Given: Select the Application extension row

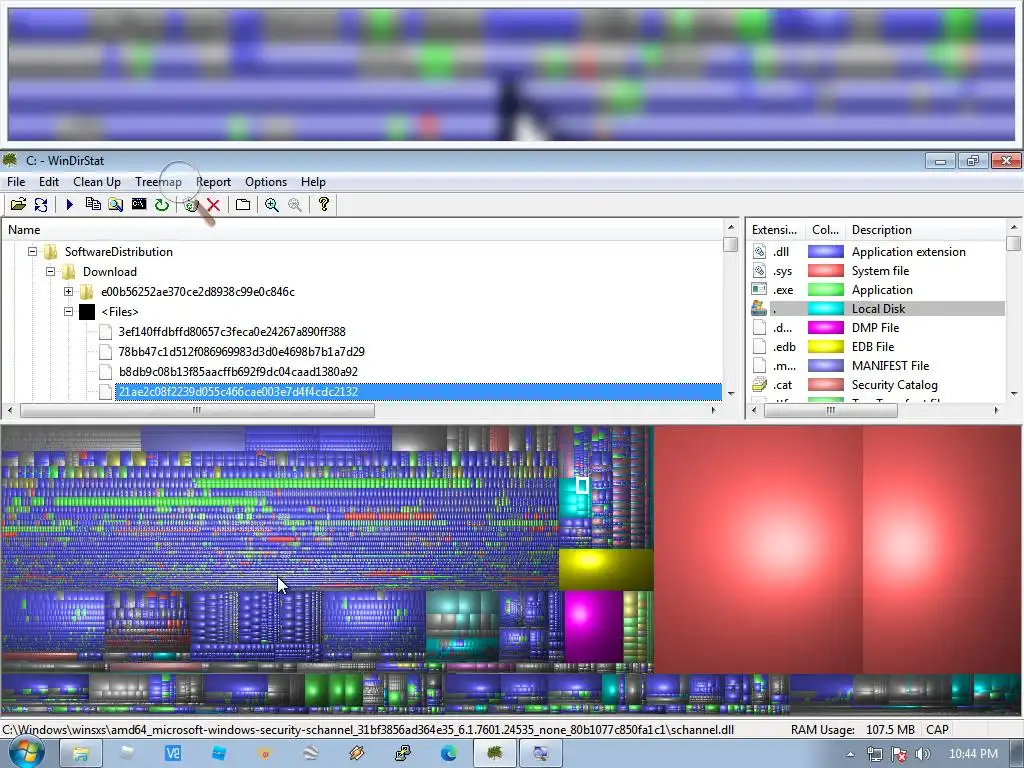Looking at the screenshot, I should (x=877, y=251).
